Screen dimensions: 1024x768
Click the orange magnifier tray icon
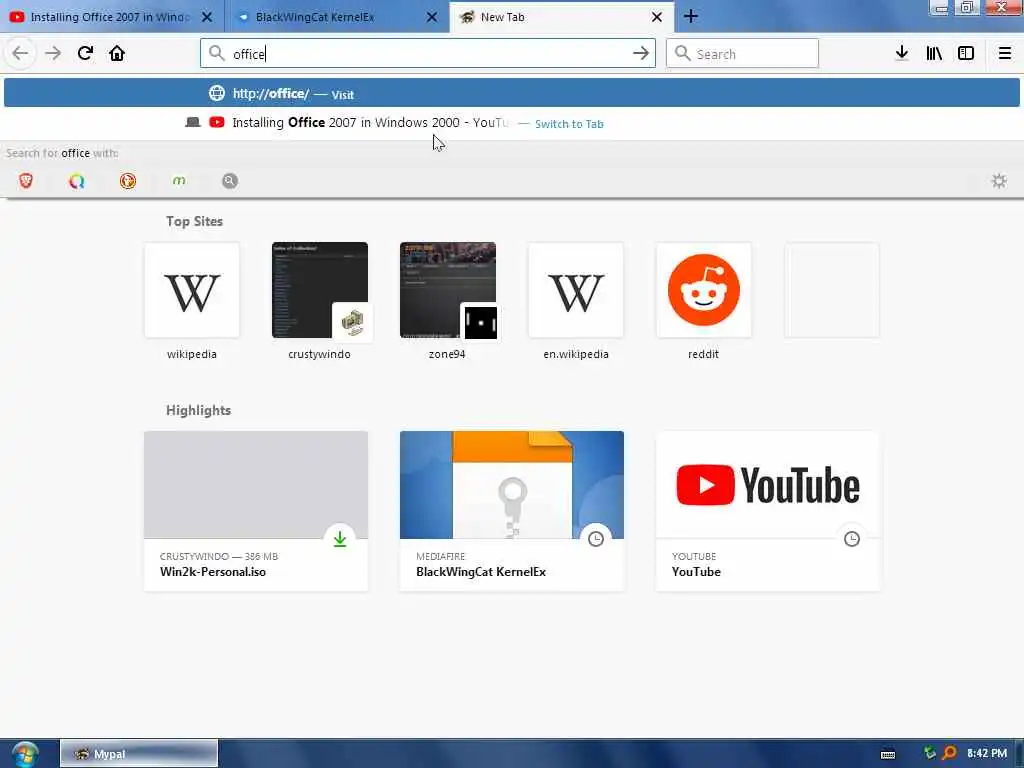(950, 754)
